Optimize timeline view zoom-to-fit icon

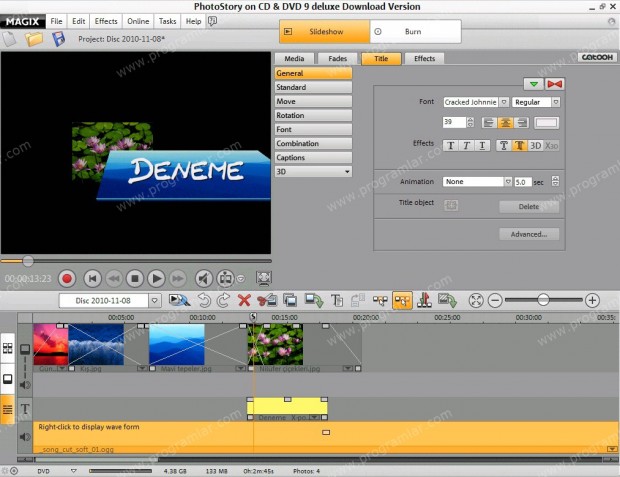click(476, 301)
